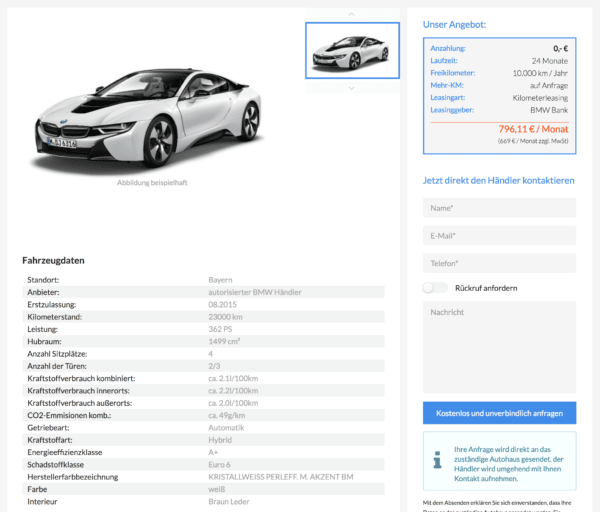The height and width of the screenshot is (512, 600).
Task: Click the Energieeffizienzklasse value A+
Action: [x=213, y=452]
